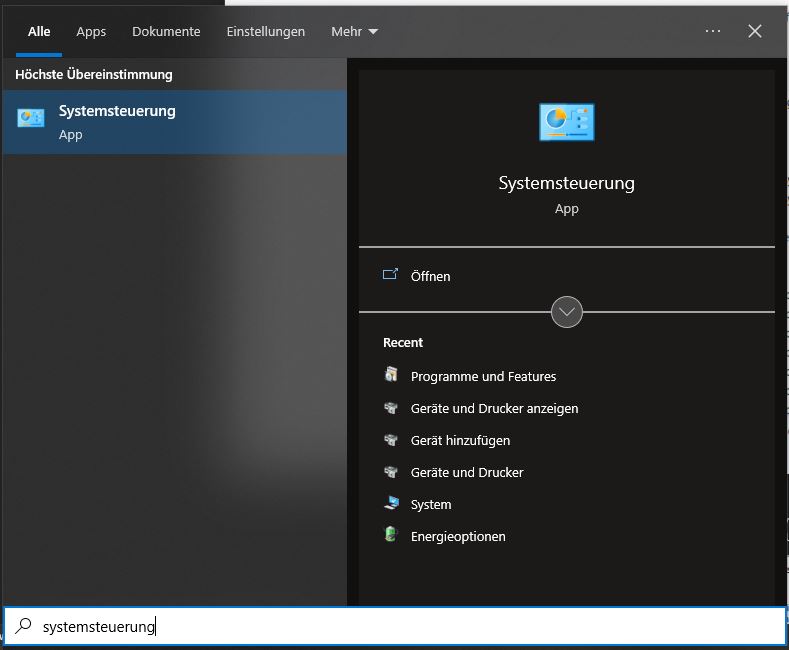Click the Geräte und Drucker anzeigen icon

391,408
